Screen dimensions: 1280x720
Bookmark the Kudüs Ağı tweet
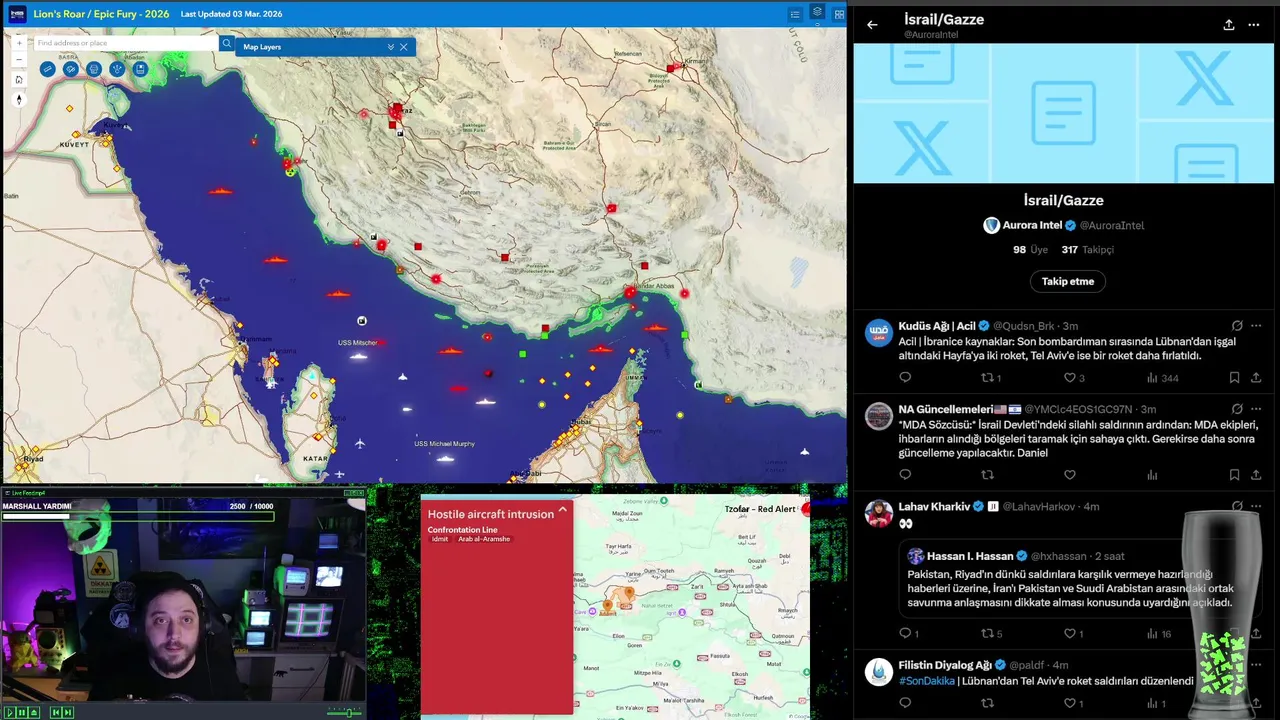(1235, 378)
